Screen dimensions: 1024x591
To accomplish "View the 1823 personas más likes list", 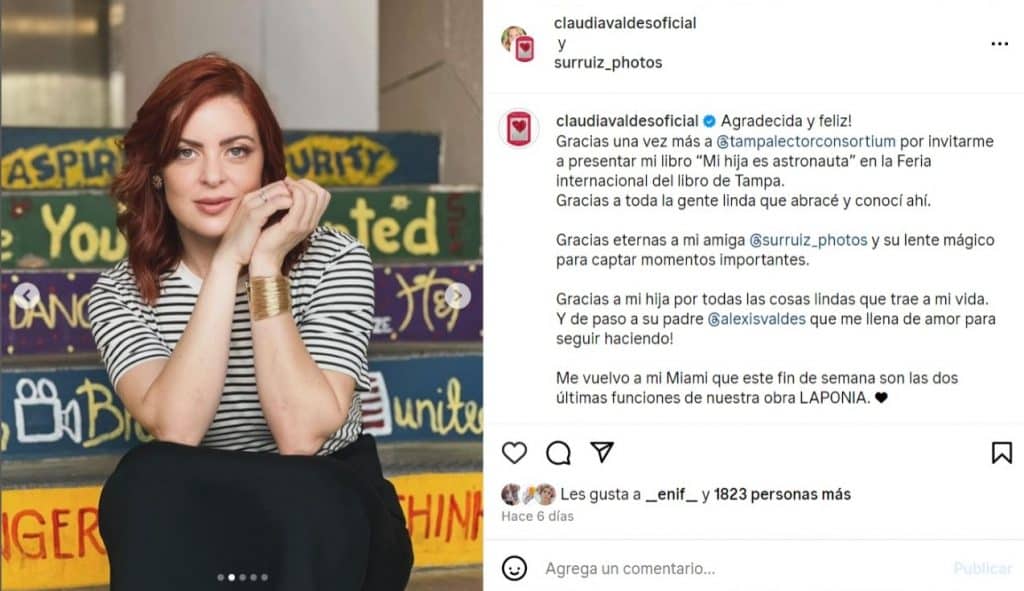I will (782, 494).
